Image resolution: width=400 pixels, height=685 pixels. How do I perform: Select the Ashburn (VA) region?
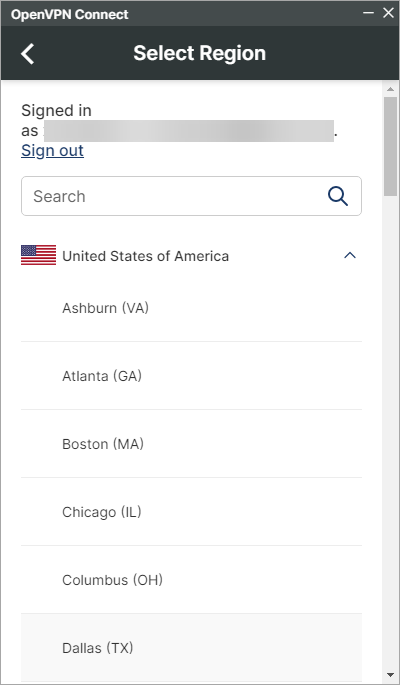[191, 308]
